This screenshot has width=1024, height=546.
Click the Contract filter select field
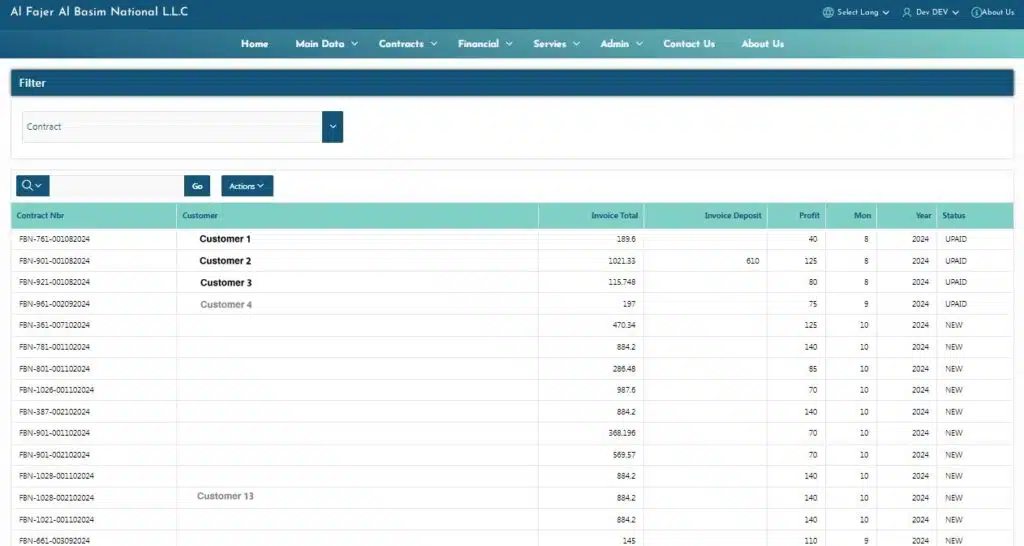pos(172,127)
